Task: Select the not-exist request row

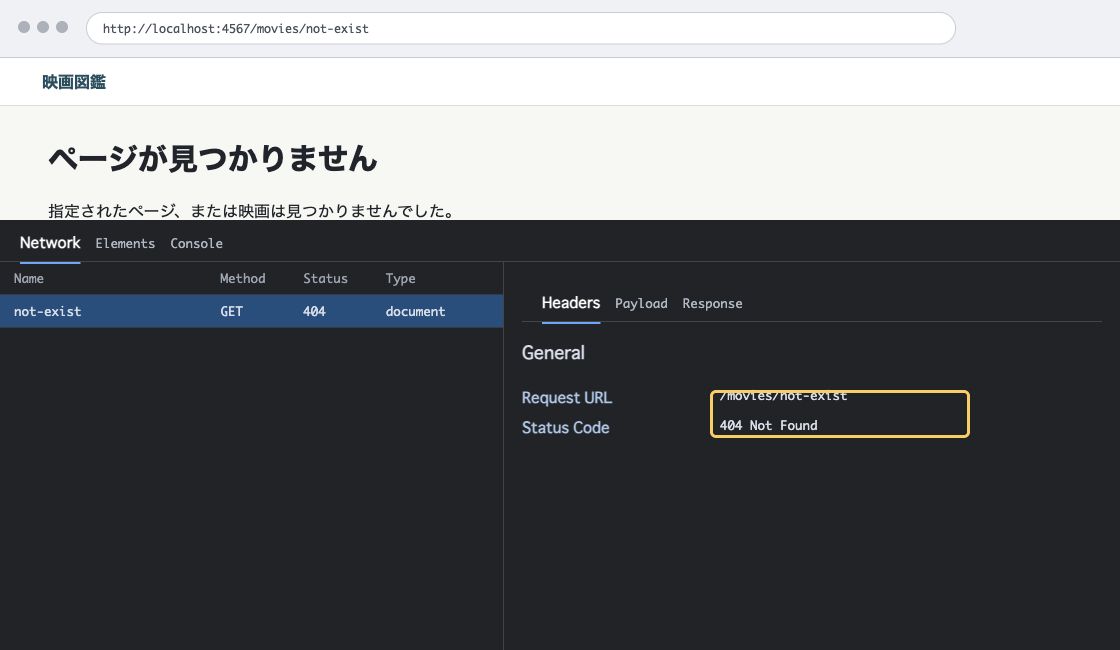Action: (x=251, y=311)
